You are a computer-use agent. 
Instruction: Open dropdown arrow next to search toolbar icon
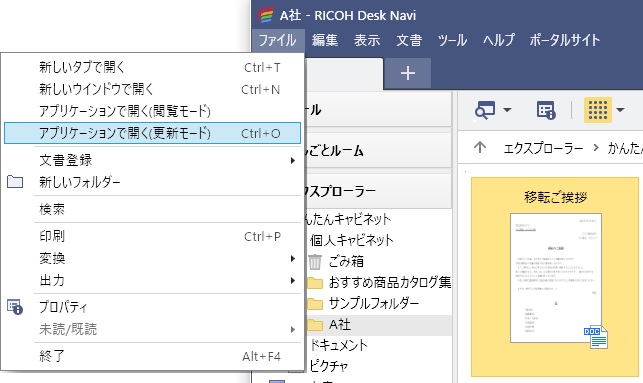507,110
